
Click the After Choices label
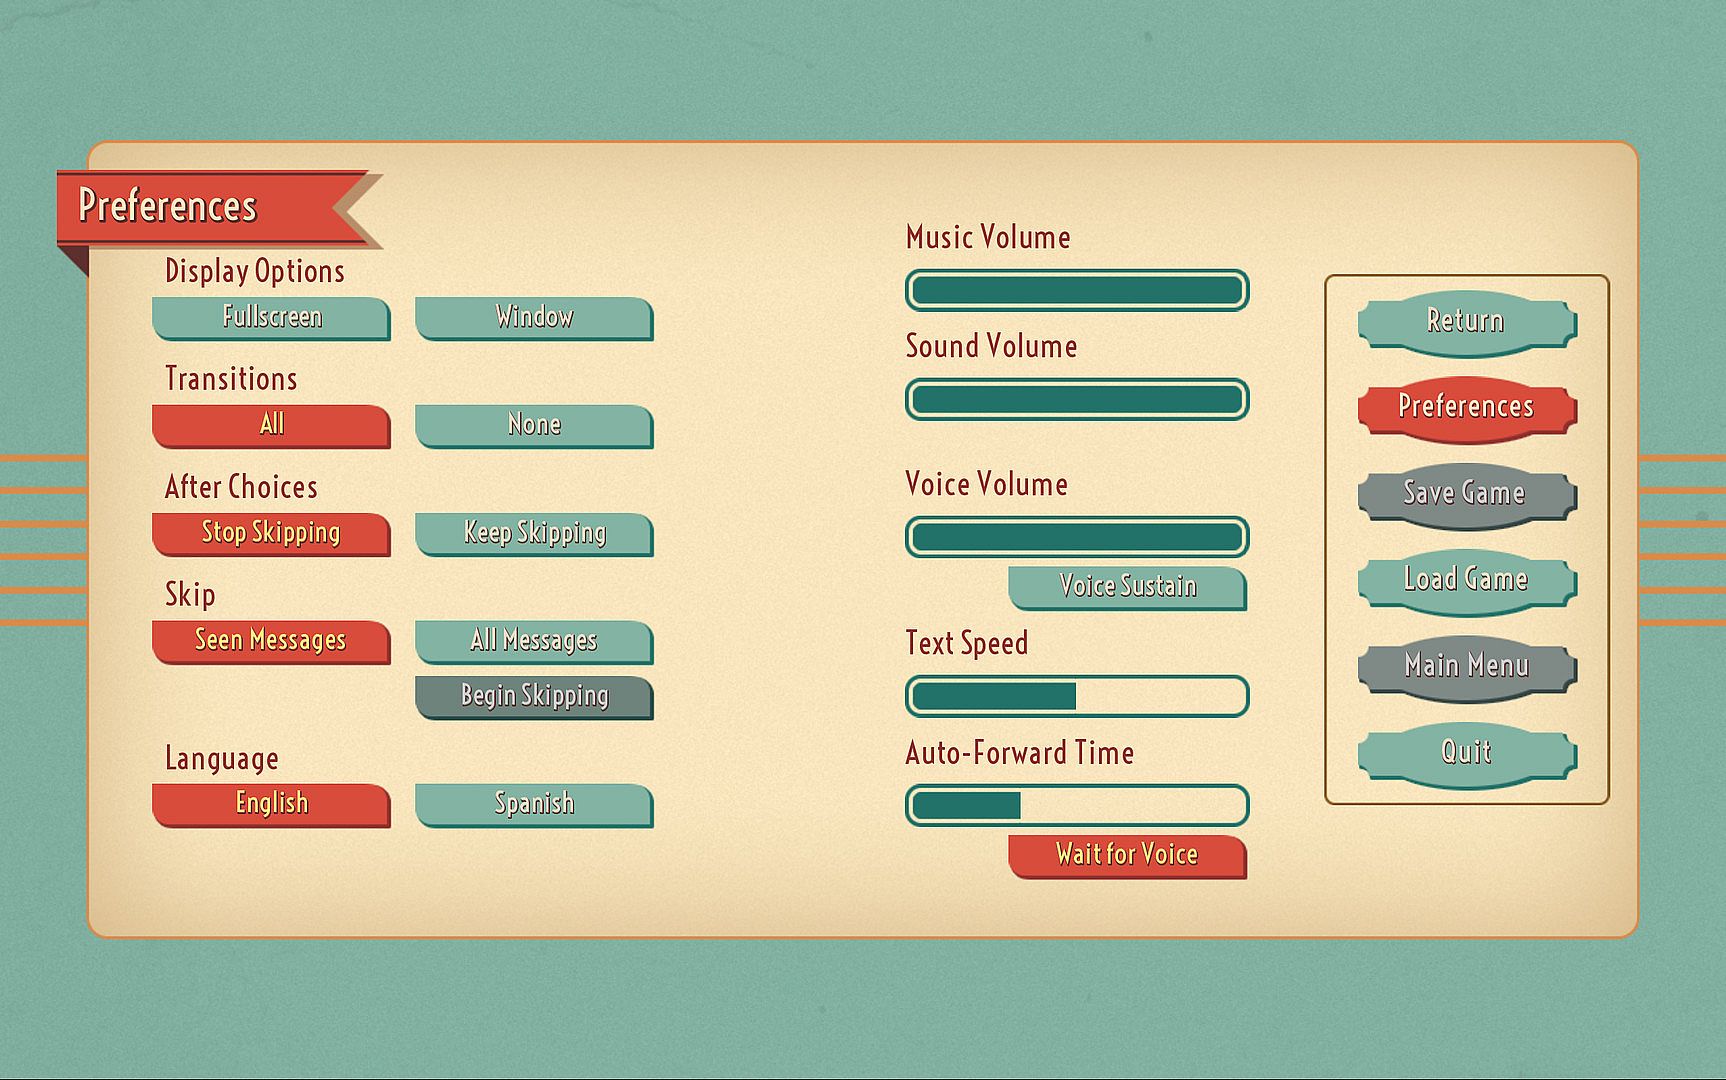point(241,487)
